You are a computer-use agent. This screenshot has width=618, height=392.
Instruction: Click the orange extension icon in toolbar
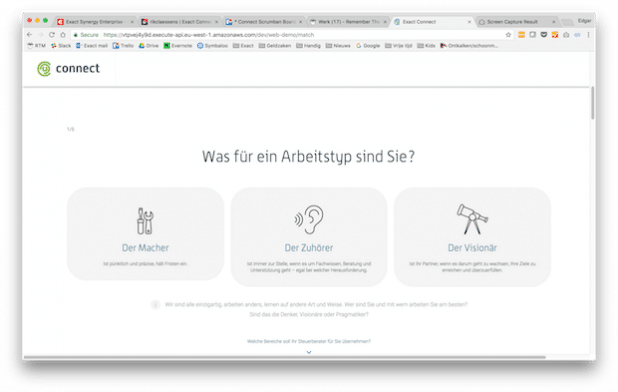click(521, 35)
